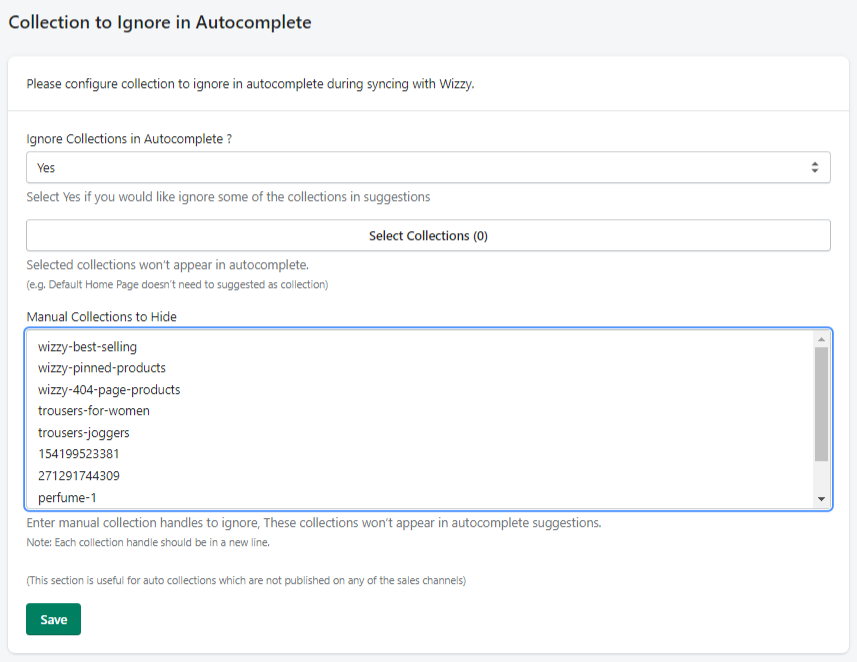This screenshot has height=662, width=857.
Task: Place cursor on wizzy-best-selling line
Action: click(x=87, y=347)
